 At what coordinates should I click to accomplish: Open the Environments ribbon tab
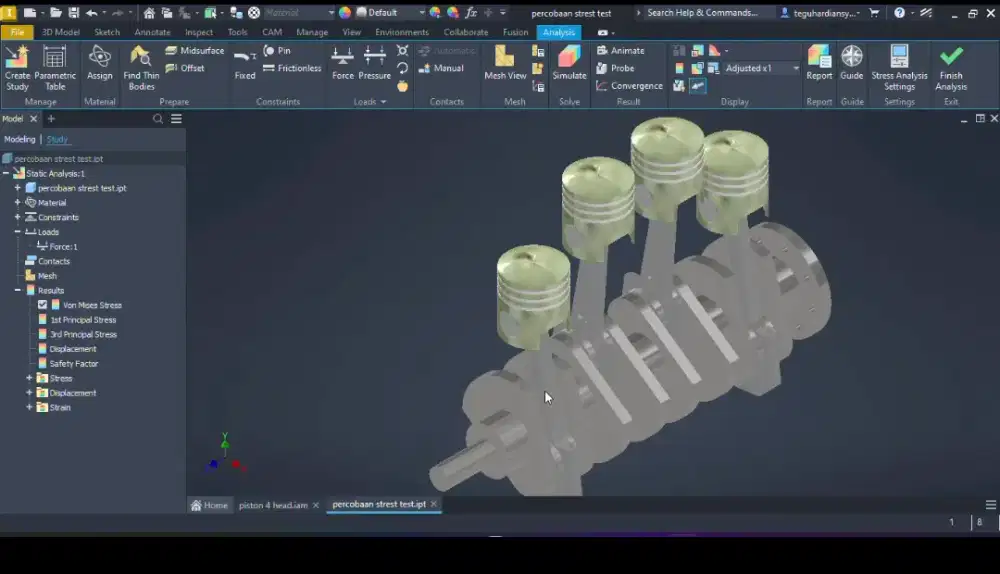tap(402, 32)
